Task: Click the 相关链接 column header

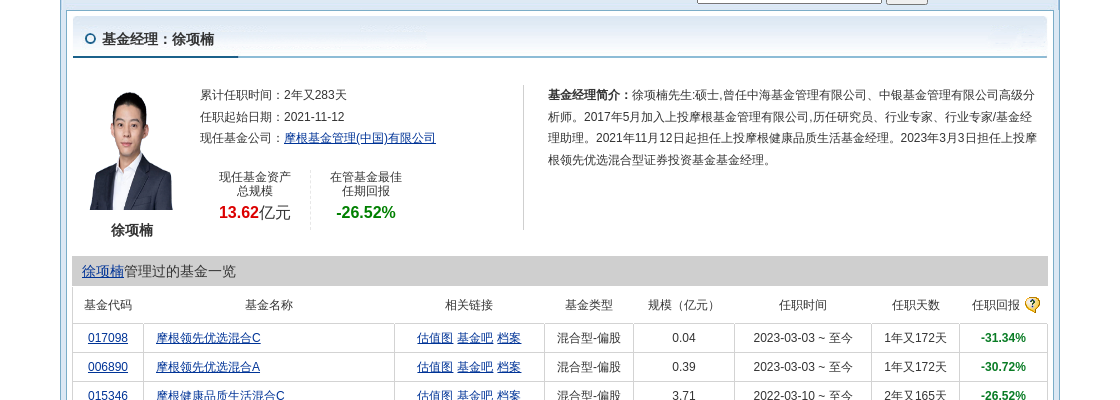Action: [x=469, y=305]
